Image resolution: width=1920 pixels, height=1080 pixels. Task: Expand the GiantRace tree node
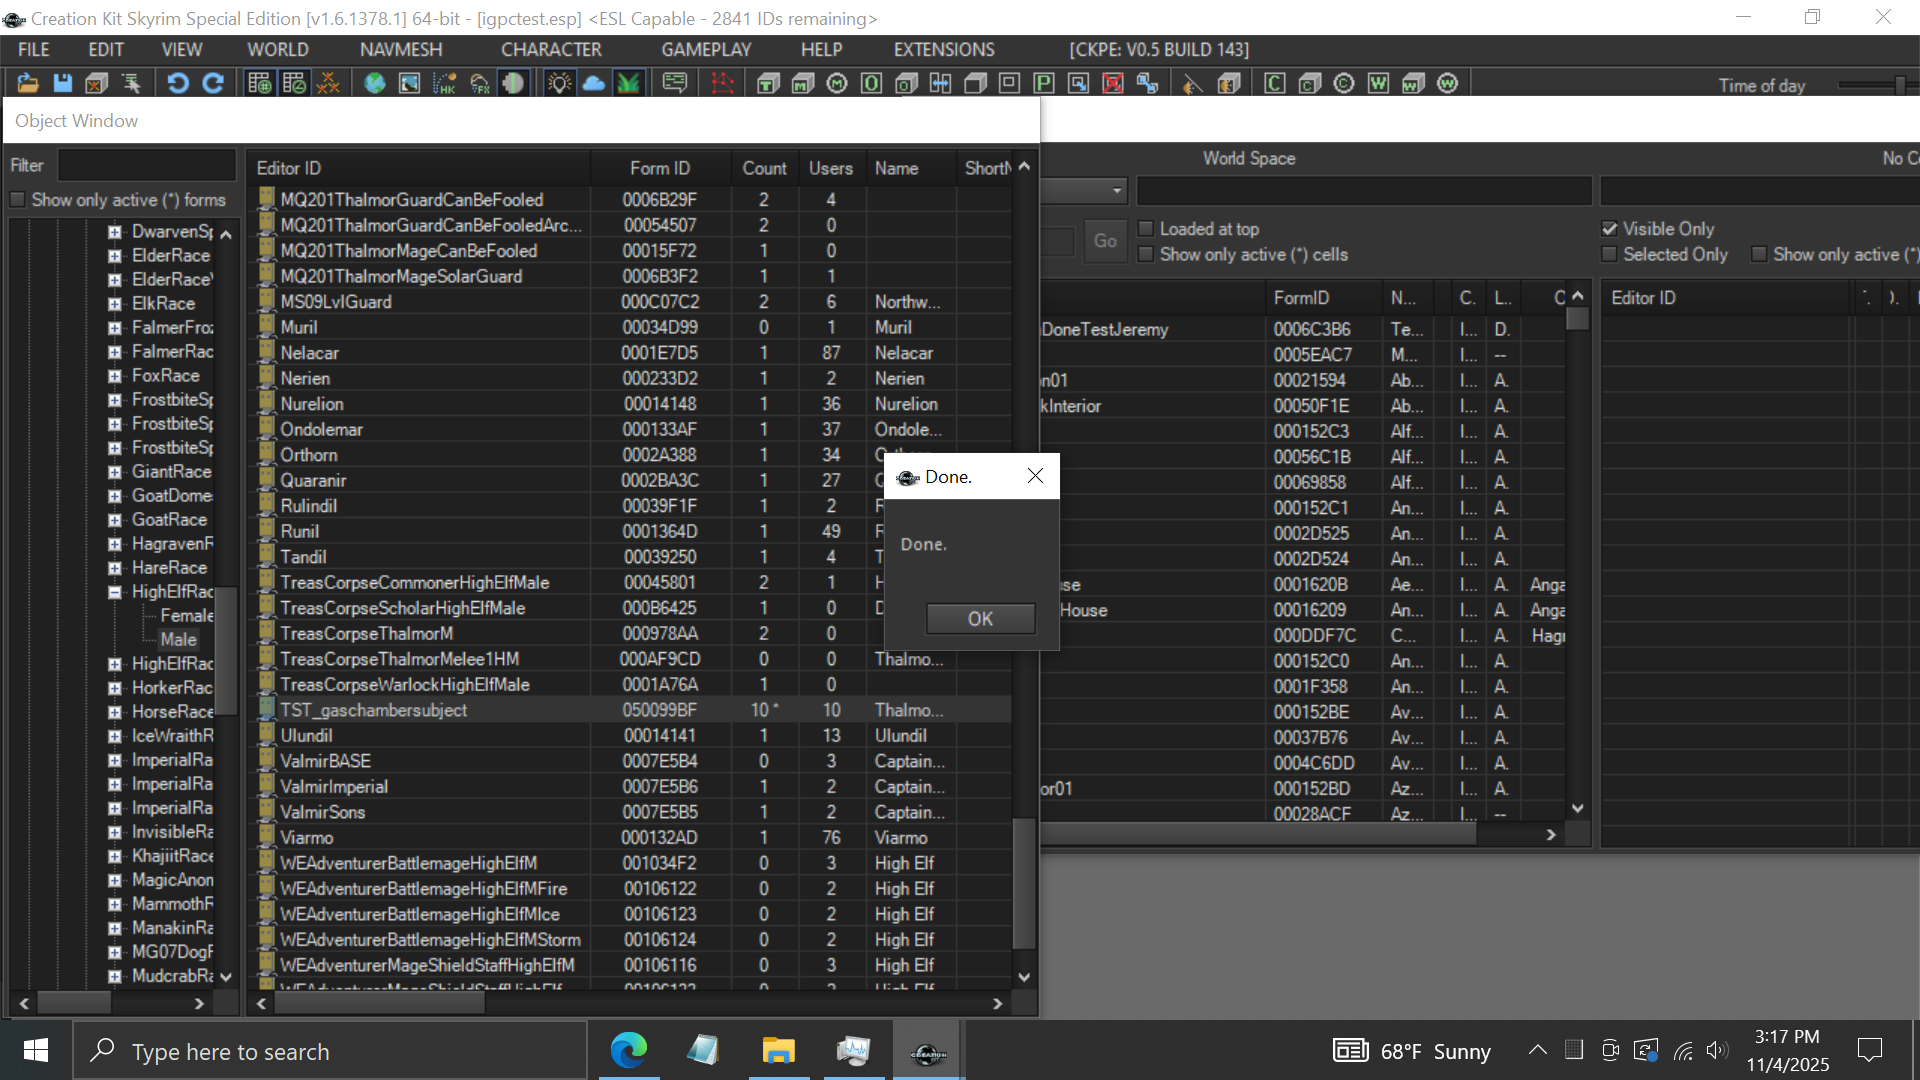pyautogui.click(x=115, y=472)
